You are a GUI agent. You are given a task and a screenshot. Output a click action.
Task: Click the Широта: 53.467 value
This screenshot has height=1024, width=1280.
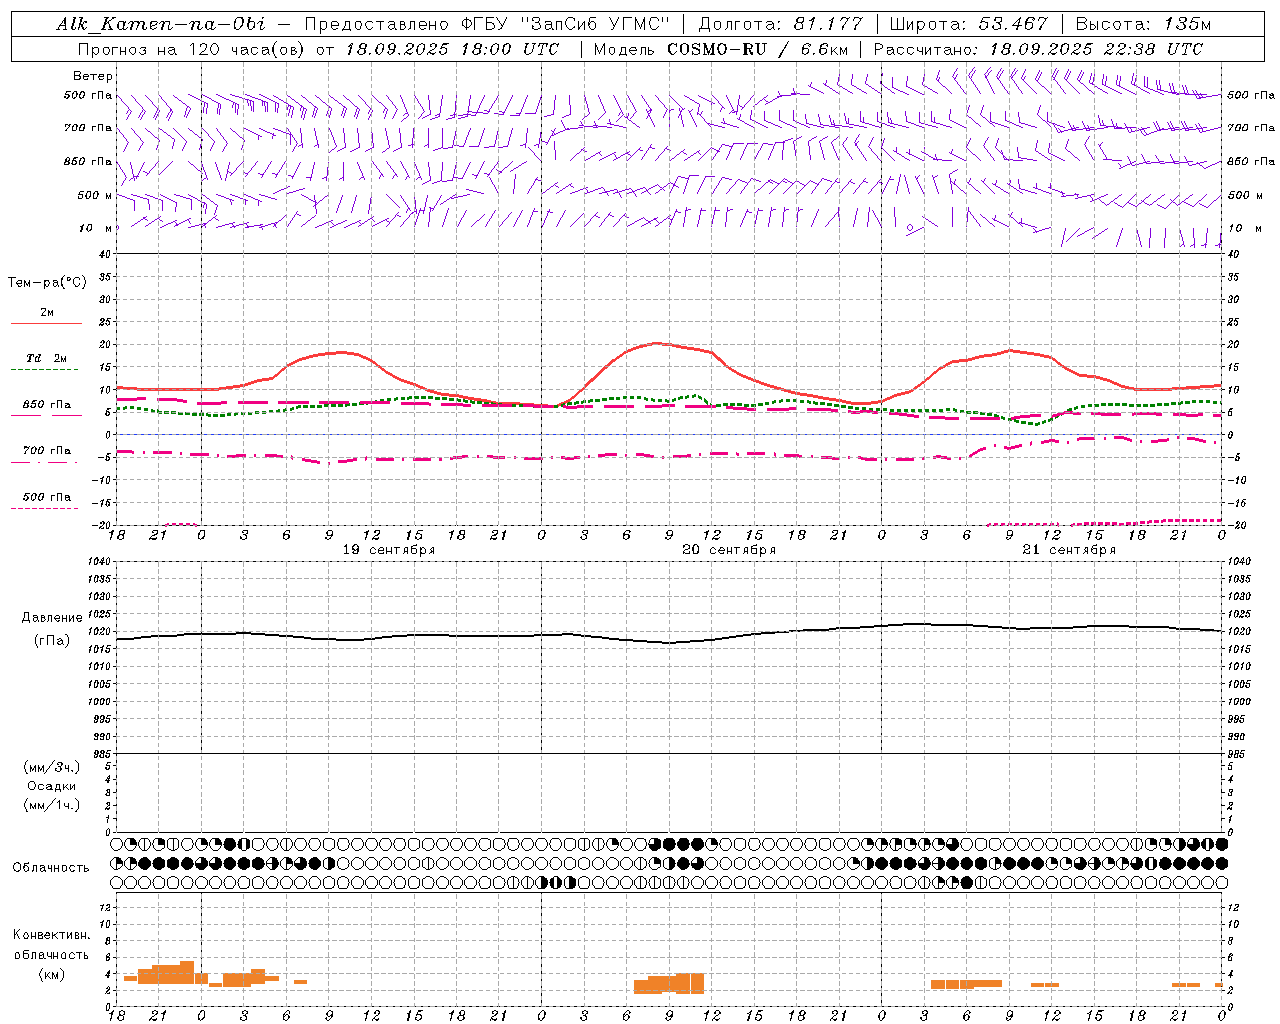click(x=968, y=24)
